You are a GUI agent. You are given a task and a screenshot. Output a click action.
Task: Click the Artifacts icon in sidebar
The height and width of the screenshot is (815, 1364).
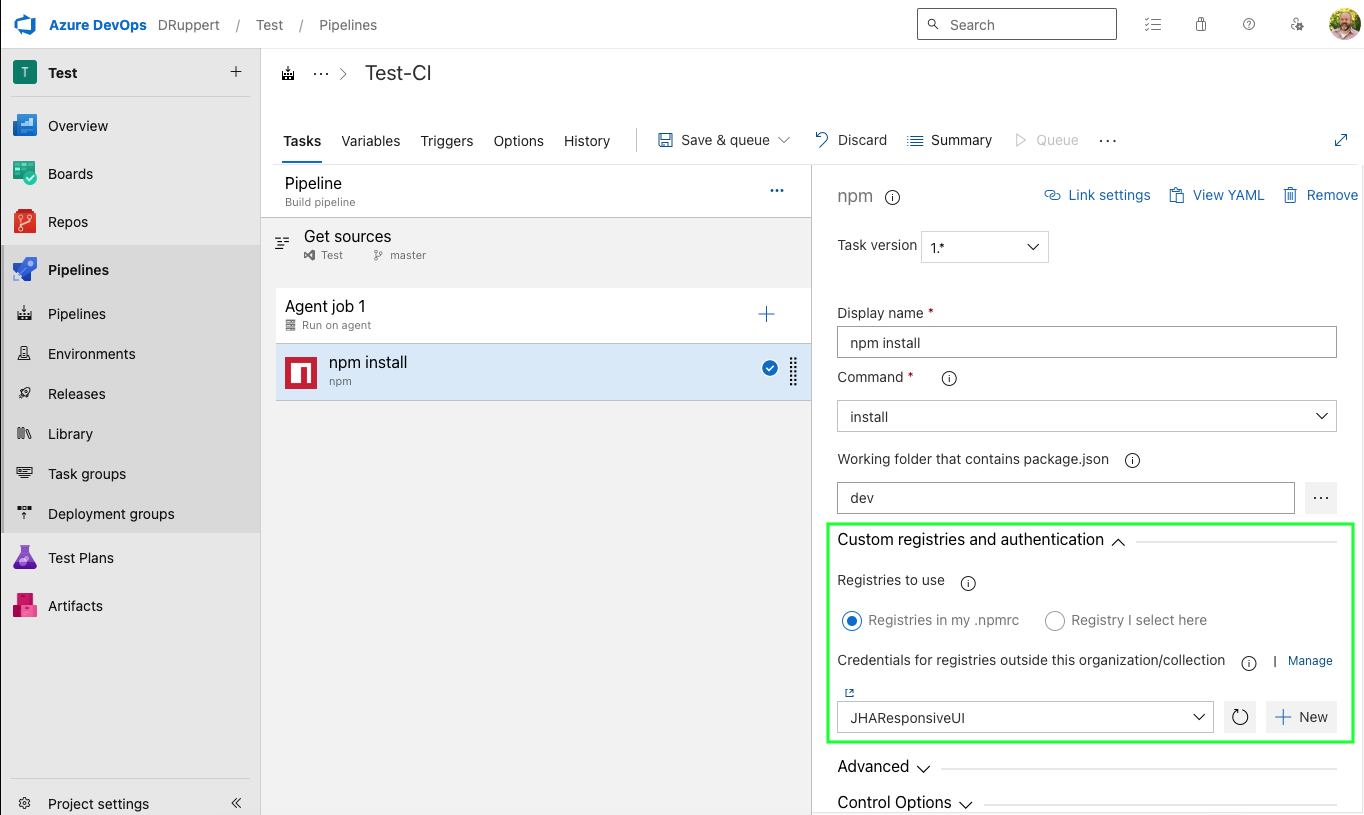[25, 606]
